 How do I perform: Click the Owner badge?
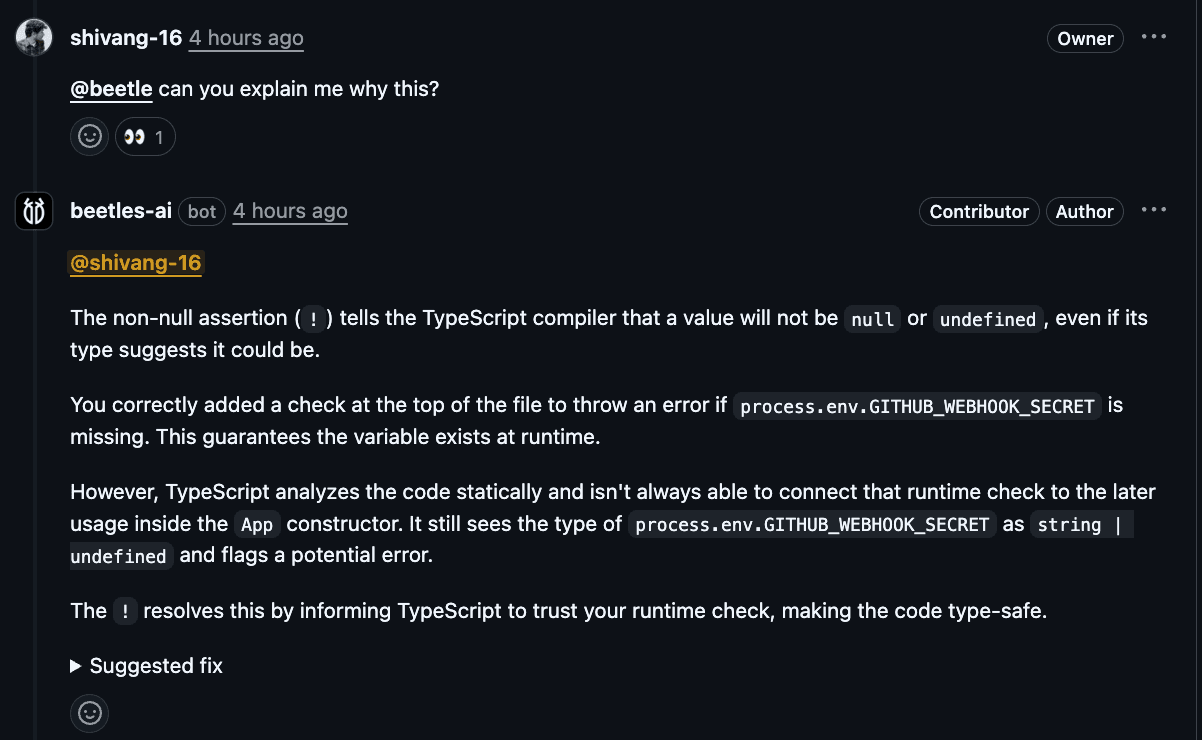click(x=1085, y=39)
